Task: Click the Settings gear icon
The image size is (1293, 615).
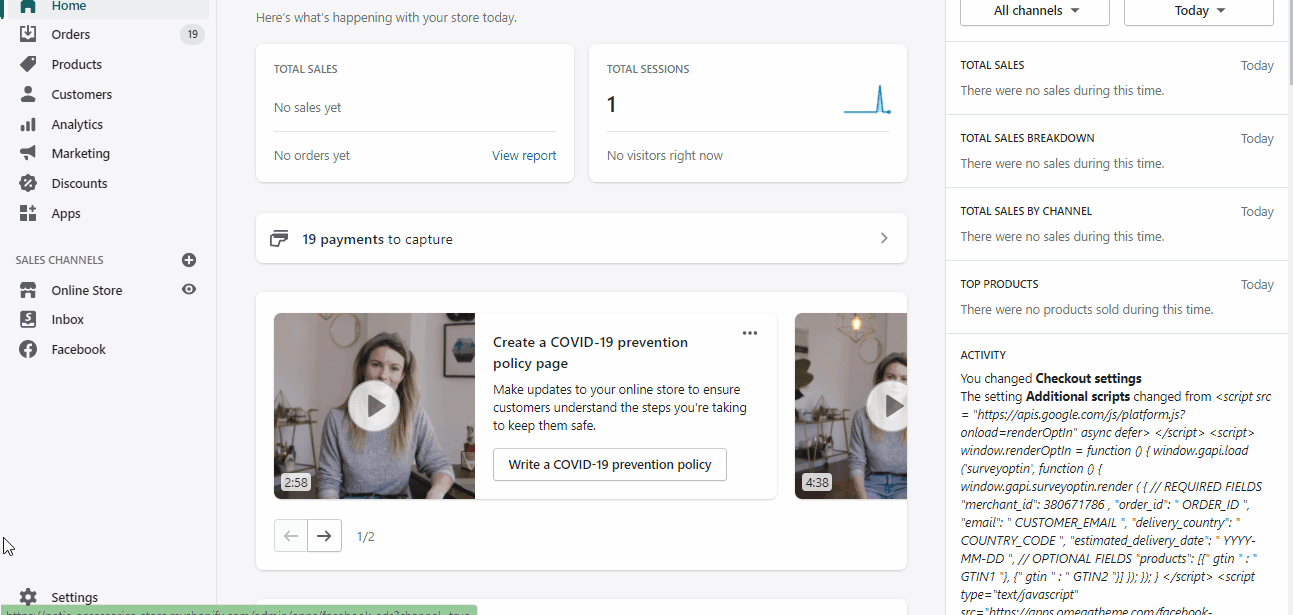Action: (28, 597)
